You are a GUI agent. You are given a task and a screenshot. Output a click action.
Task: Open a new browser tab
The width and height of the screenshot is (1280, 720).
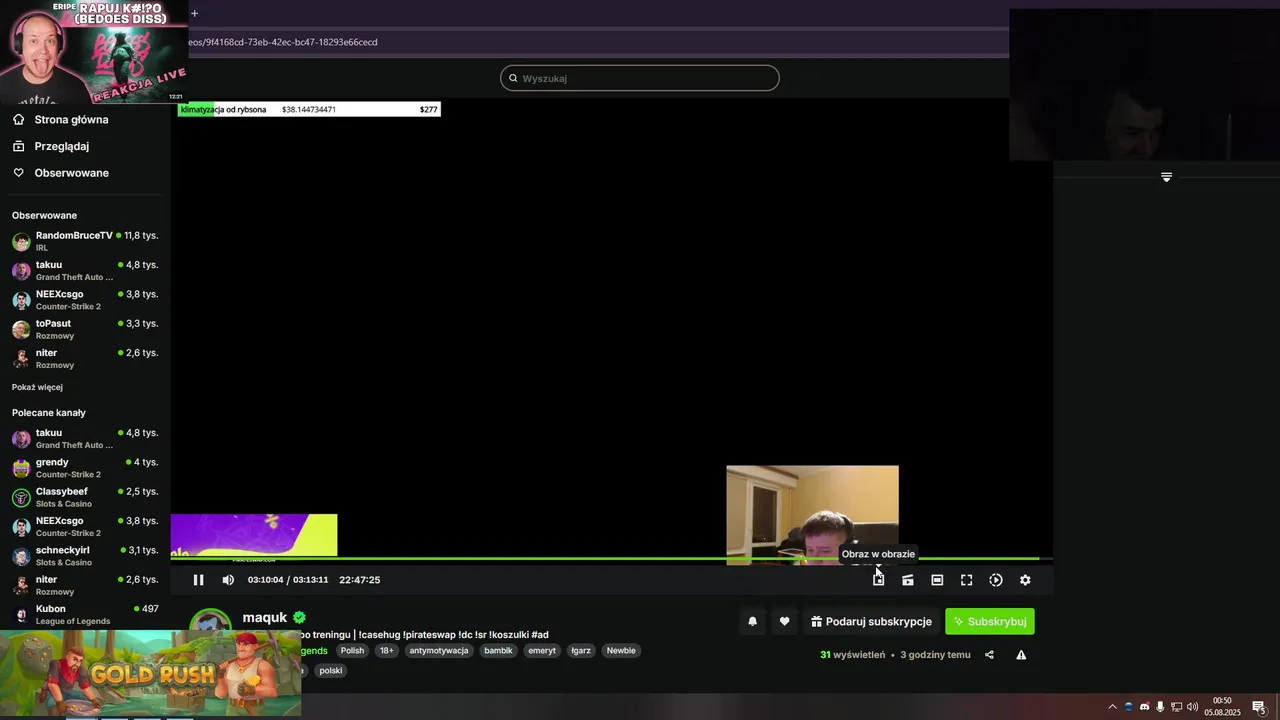pyautogui.click(x=194, y=13)
